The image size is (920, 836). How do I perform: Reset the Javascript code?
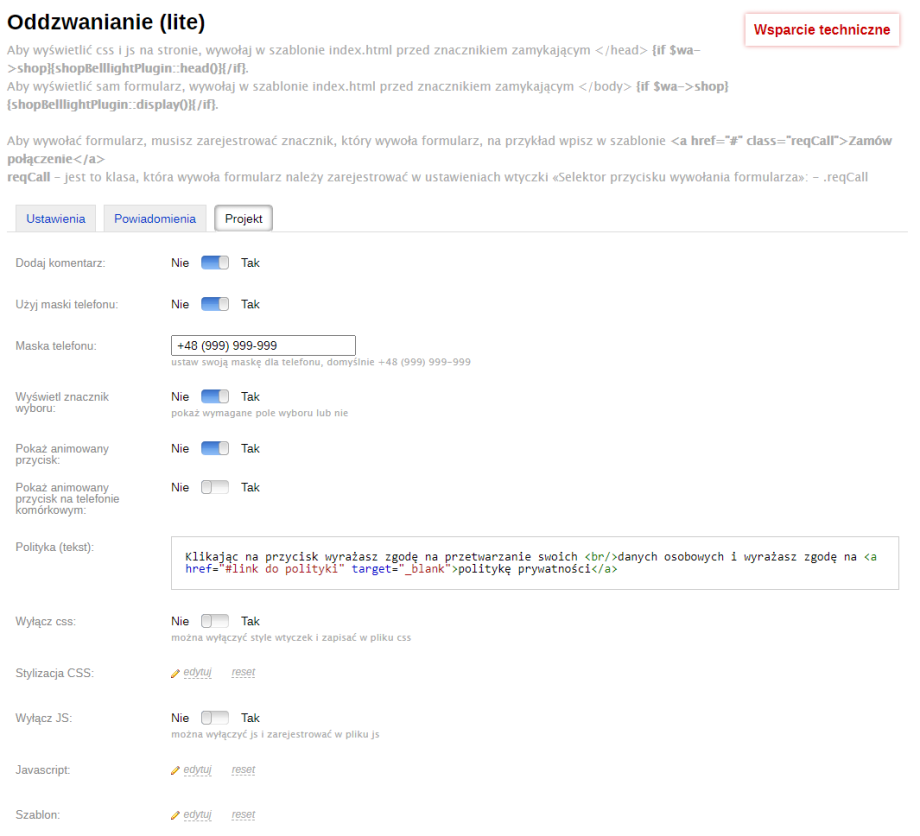click(243, 770)
